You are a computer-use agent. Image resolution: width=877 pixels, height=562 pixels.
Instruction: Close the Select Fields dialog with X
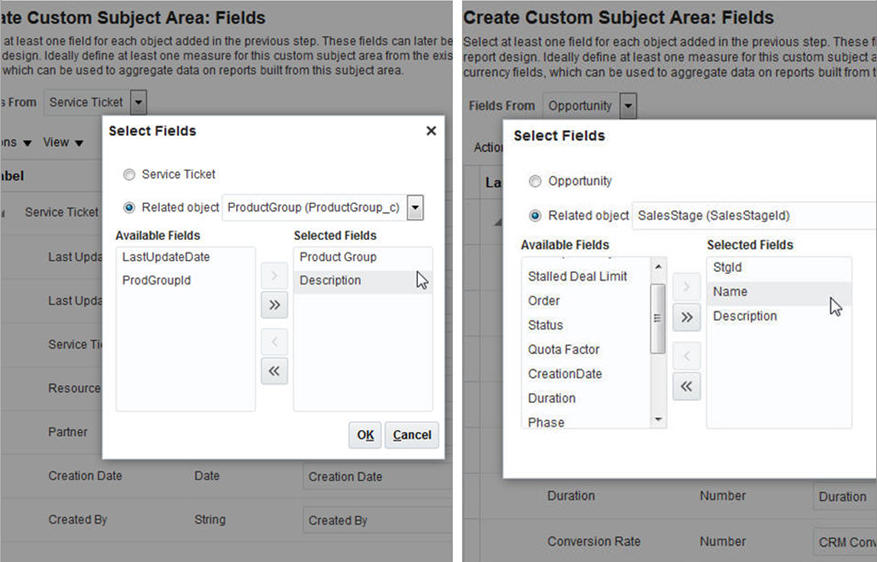(431, 131)
